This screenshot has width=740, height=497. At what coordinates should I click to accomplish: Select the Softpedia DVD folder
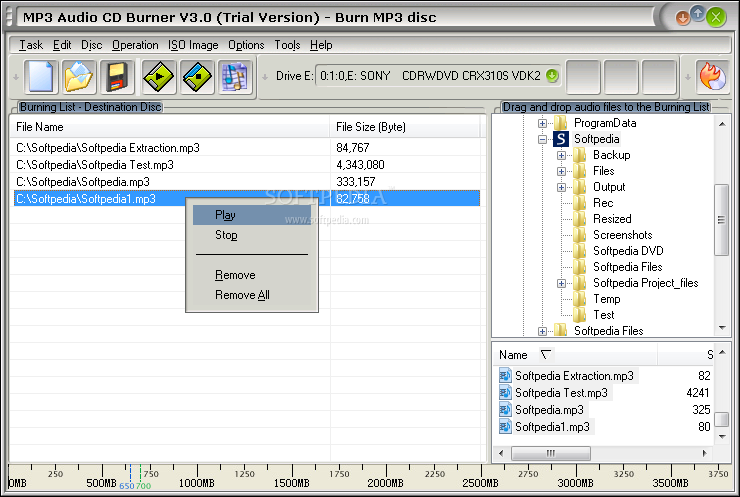628,251
